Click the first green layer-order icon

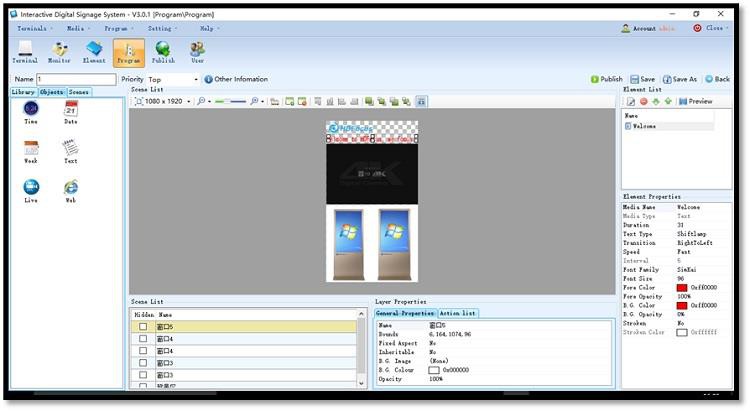[x=369, y=101]
